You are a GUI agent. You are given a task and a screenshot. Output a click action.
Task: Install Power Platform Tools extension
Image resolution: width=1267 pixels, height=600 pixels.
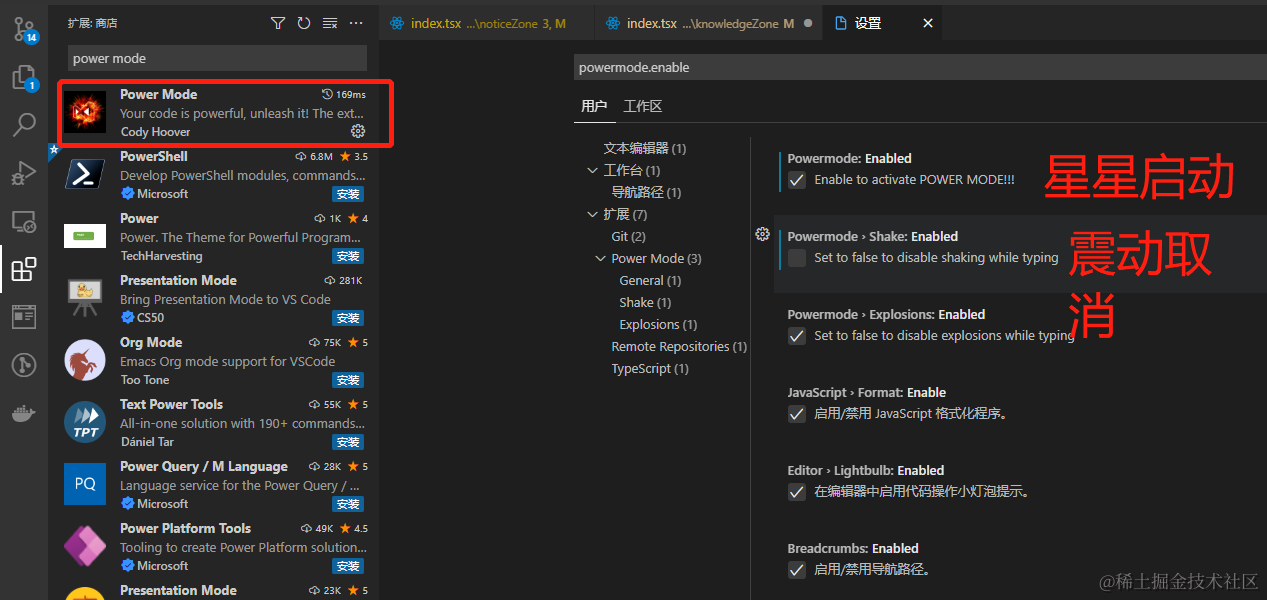348,566
